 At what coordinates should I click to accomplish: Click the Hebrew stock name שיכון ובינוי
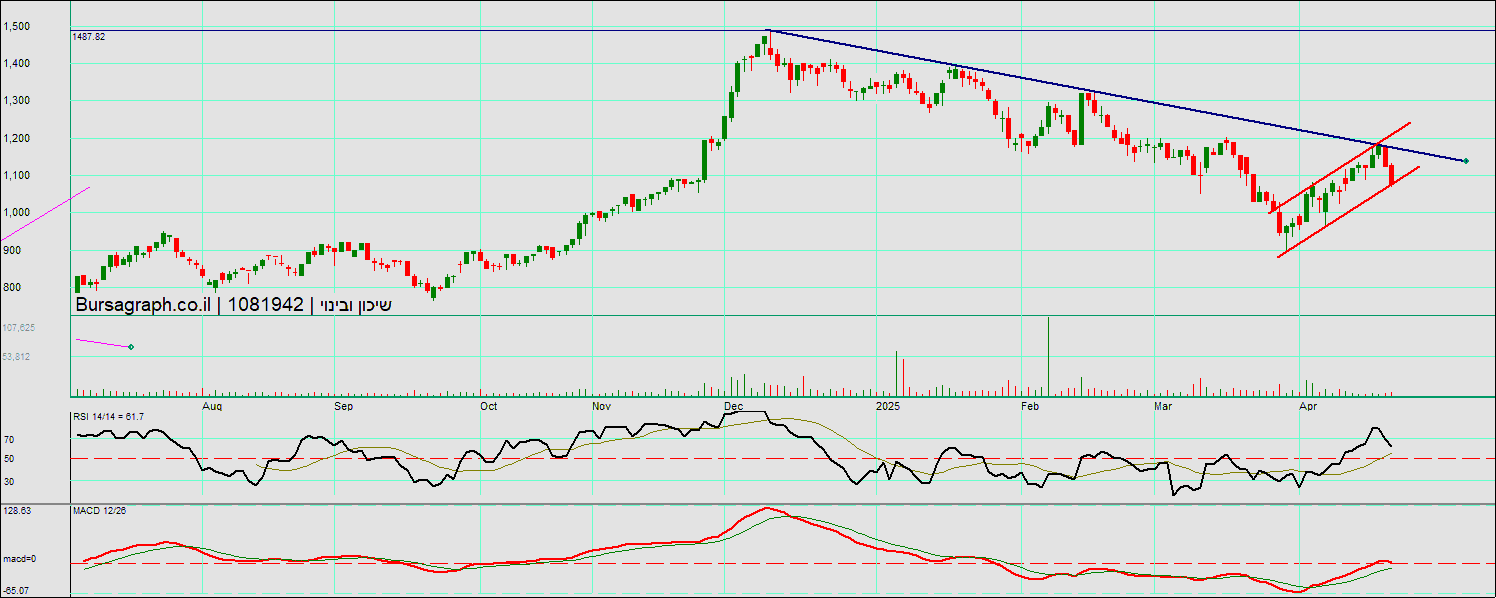click(x=355, y=305)
